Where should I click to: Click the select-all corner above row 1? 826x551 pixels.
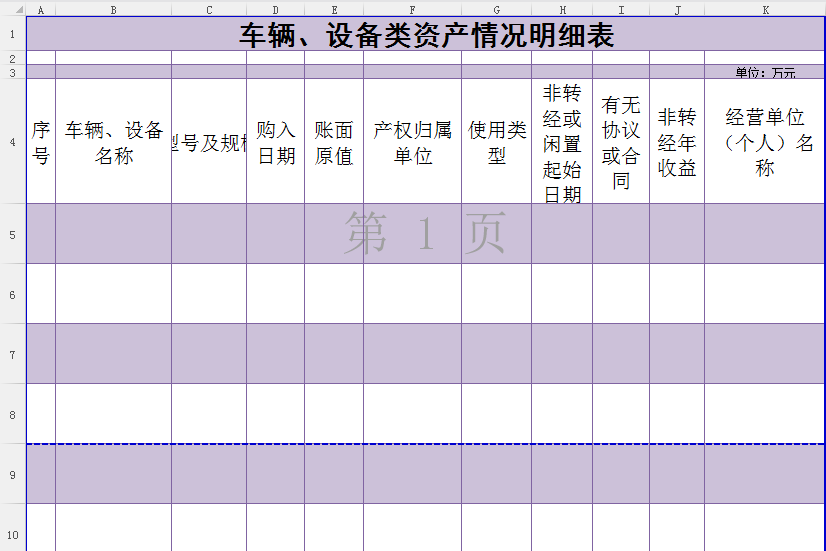12,10
